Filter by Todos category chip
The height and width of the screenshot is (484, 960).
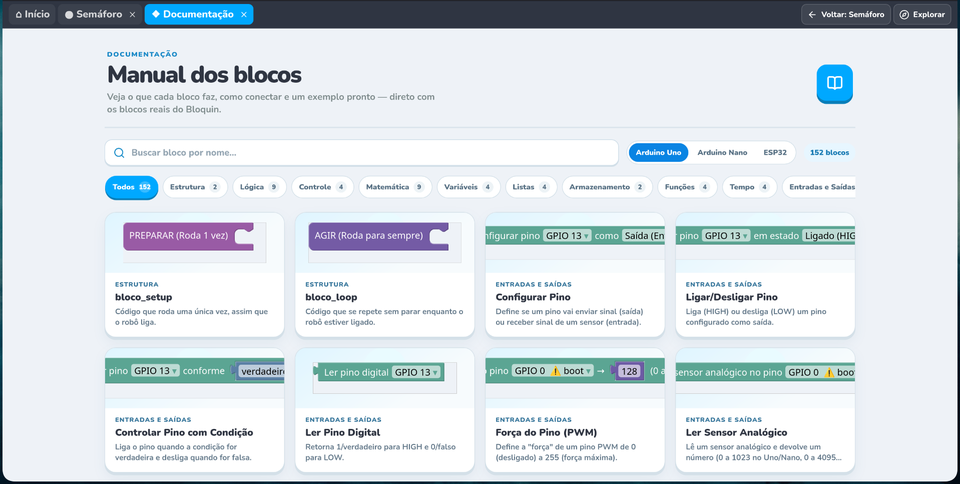pos(132,187)
